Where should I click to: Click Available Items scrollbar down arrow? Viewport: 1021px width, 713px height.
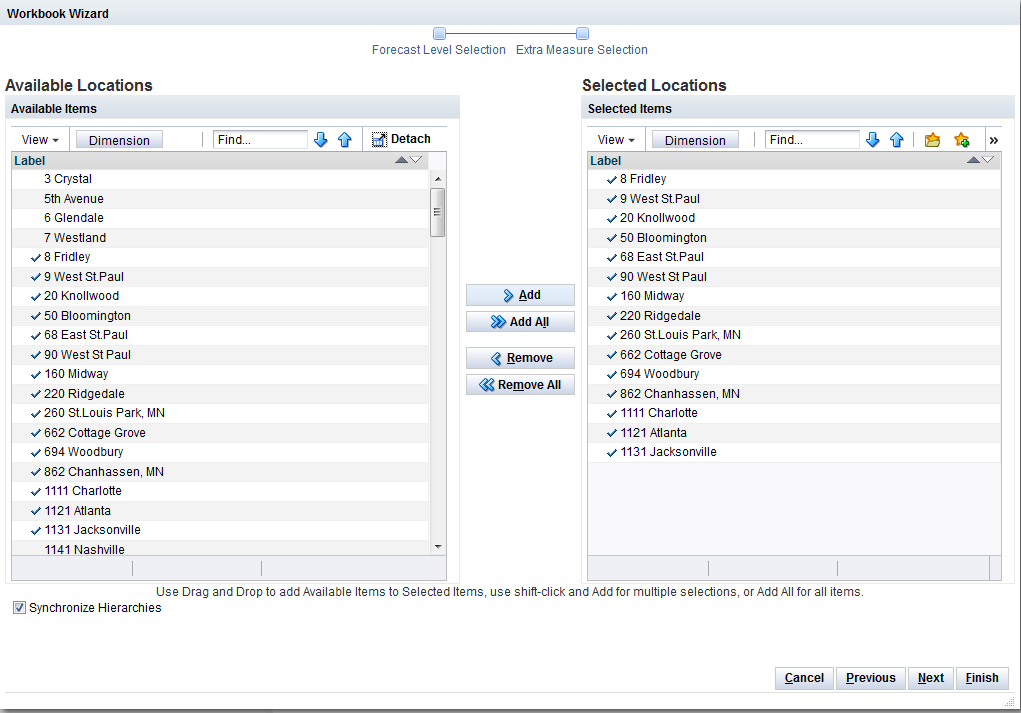(x=438, y=547)
